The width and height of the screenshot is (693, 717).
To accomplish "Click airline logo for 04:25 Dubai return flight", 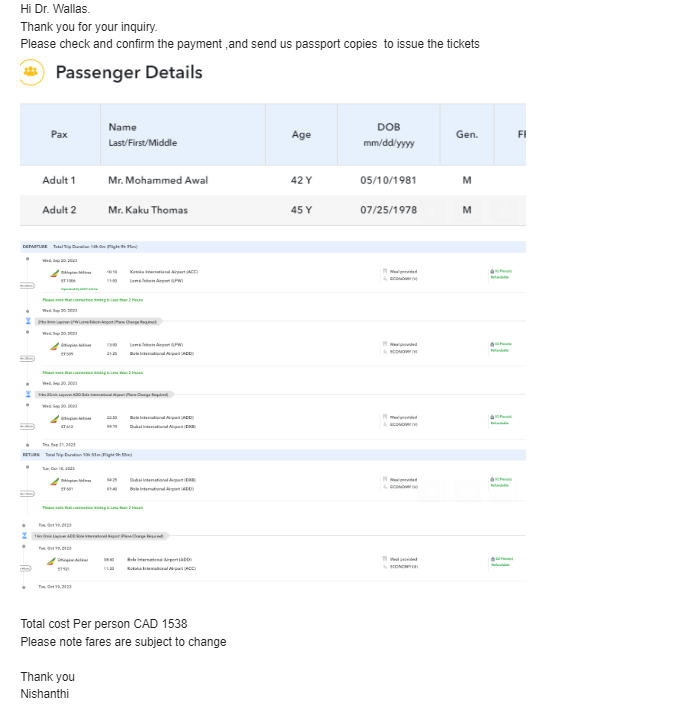I will [55, 481].
